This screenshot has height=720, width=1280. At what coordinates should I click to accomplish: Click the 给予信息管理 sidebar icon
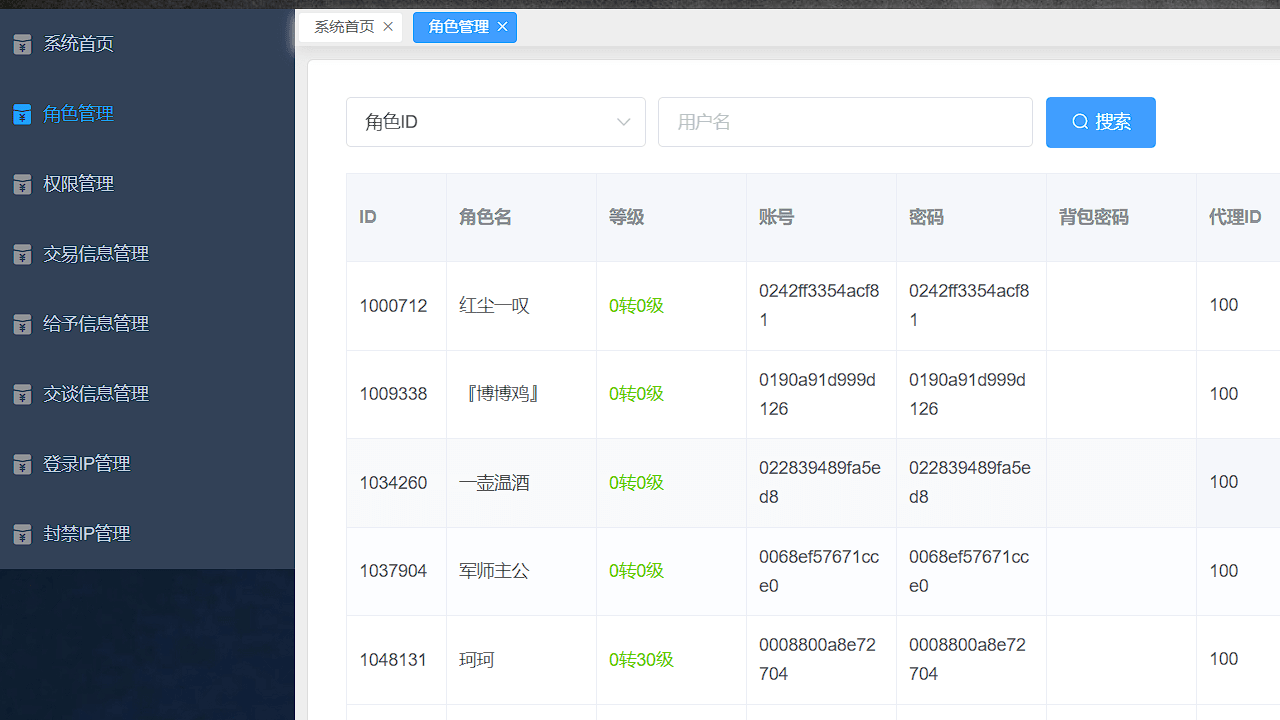[x=22, y=324]
